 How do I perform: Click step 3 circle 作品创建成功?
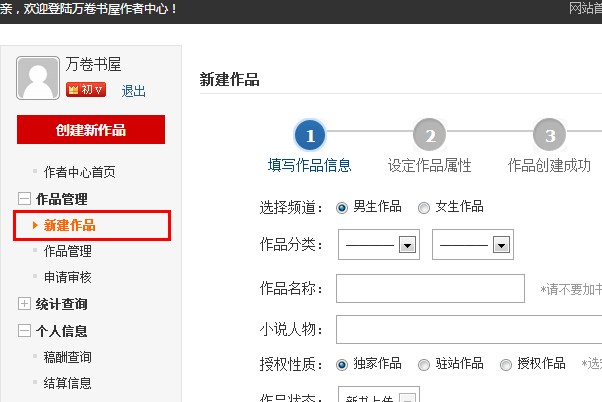click(548, 136)
